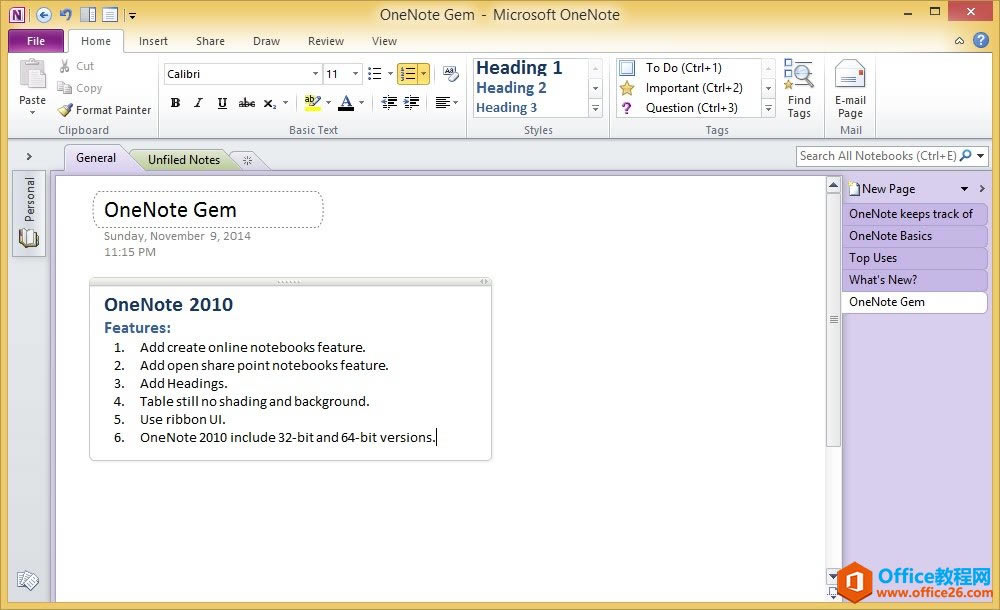Apply Strikethrough formatting

246,103
